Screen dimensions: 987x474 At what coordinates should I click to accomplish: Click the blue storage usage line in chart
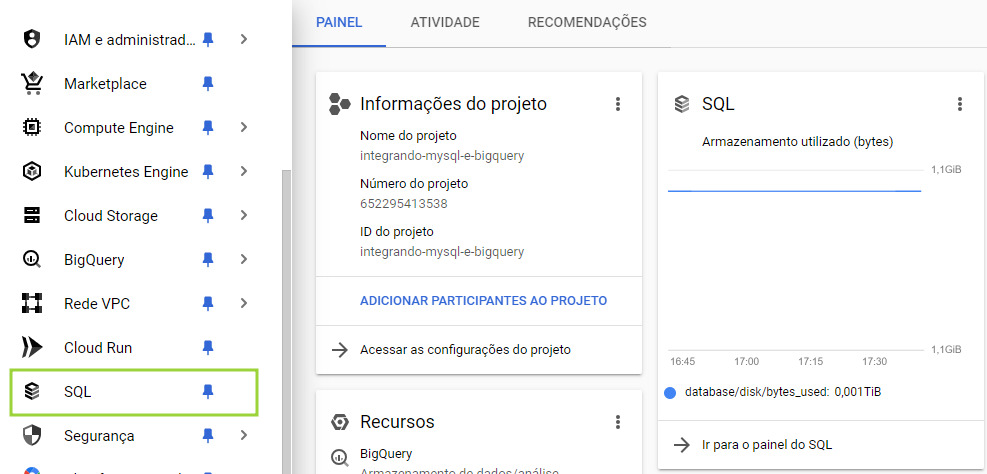point(794,190)
